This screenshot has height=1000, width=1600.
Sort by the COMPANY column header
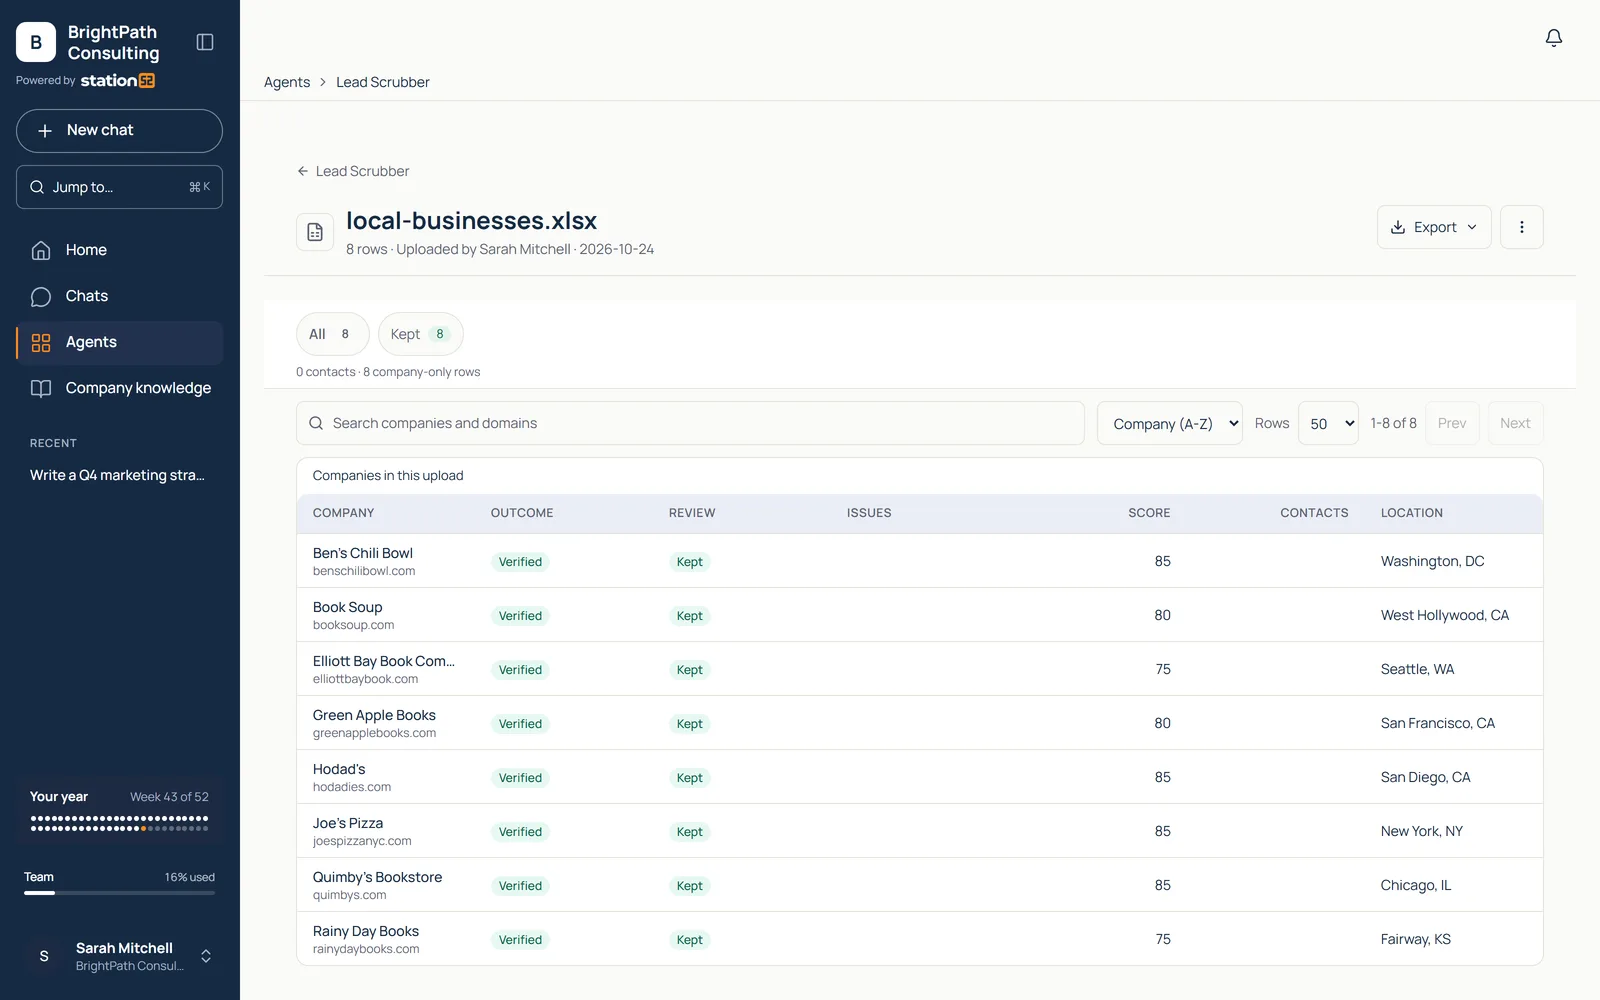(x=343, y=513)
